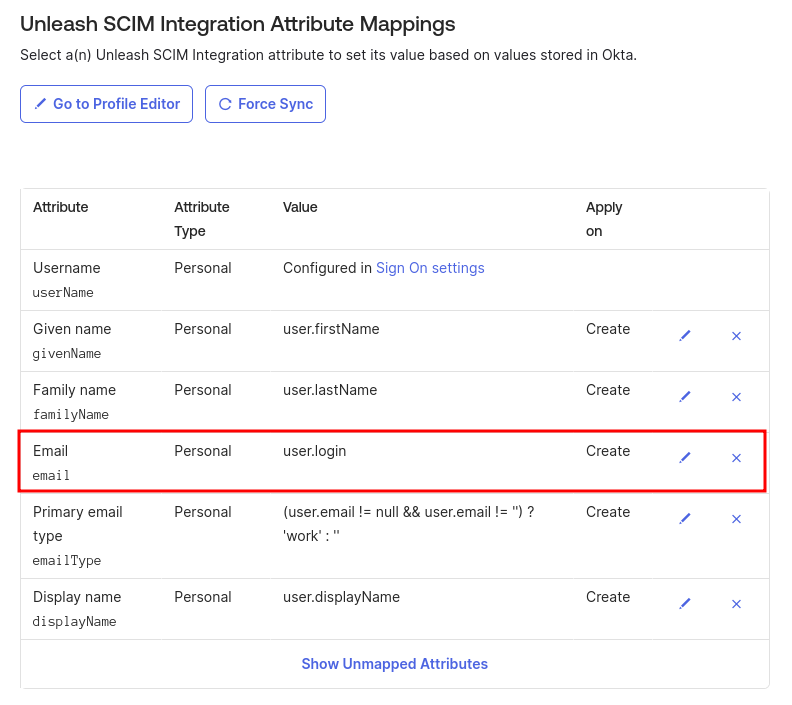This screenshot has height=705, width=792.
Task: Edit the Display name attribute mapping
Action: pos(685,604)
